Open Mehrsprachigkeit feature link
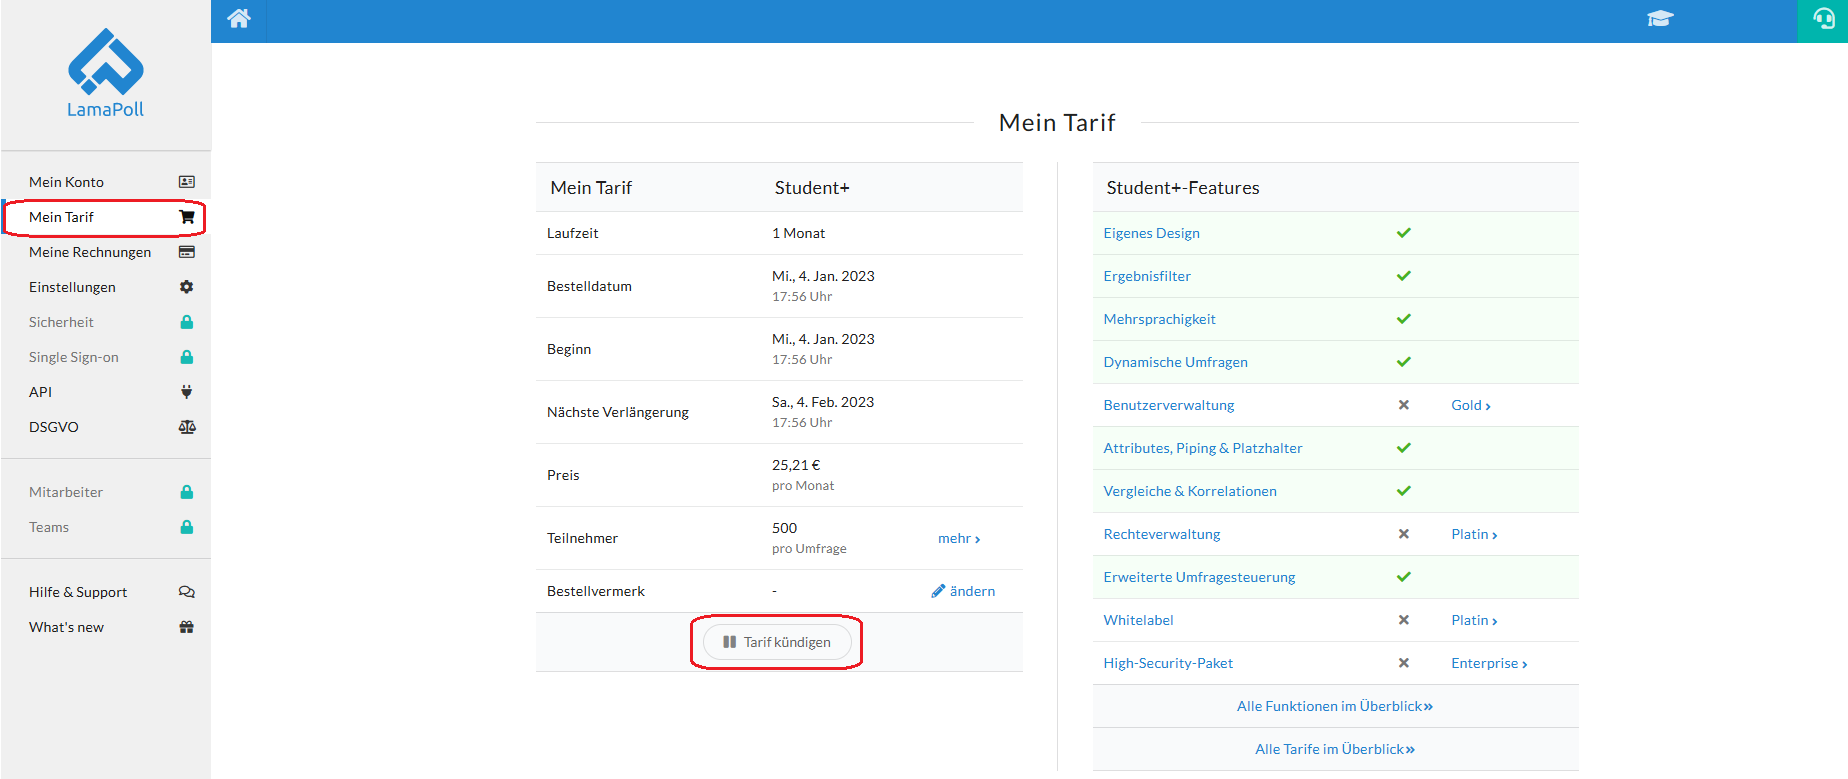The height and width of the screenshot is (779, 1848). pyautogui.click(x=1159, y=319)
